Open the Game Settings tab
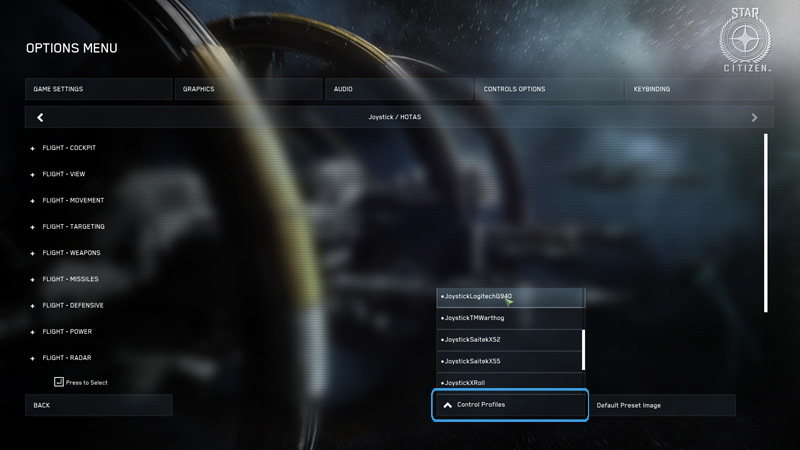This screenshot has width=800, height=450. coord(98,89)
